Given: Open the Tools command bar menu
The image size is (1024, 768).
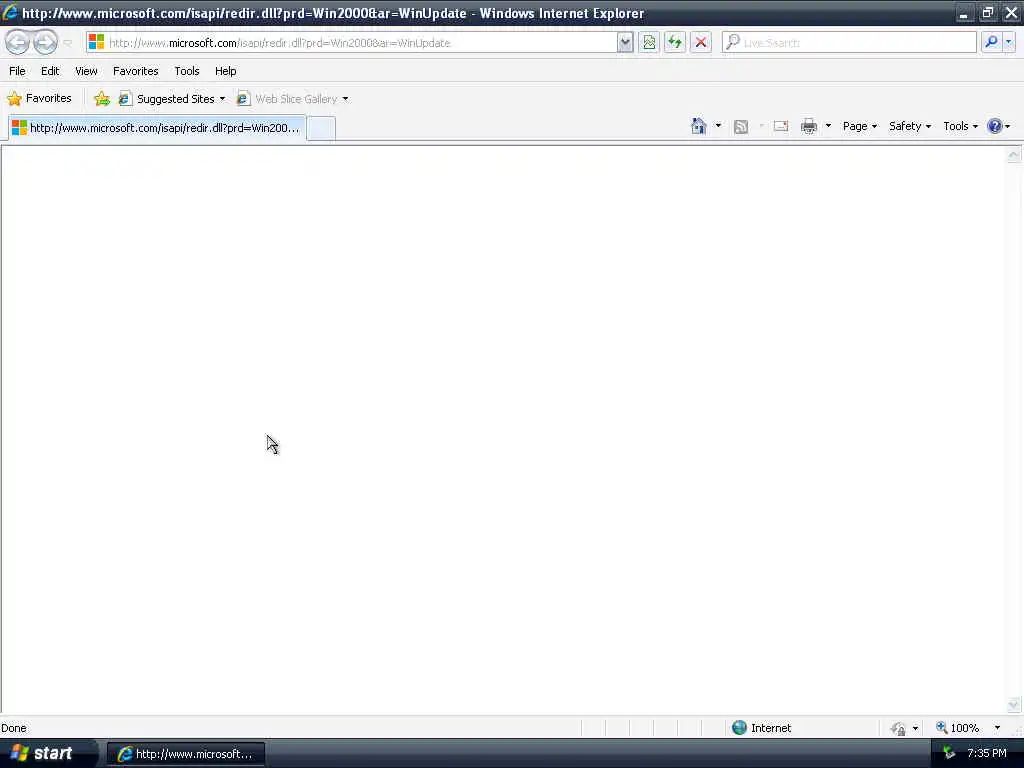Looking at the screenshot, I should 960,126.
